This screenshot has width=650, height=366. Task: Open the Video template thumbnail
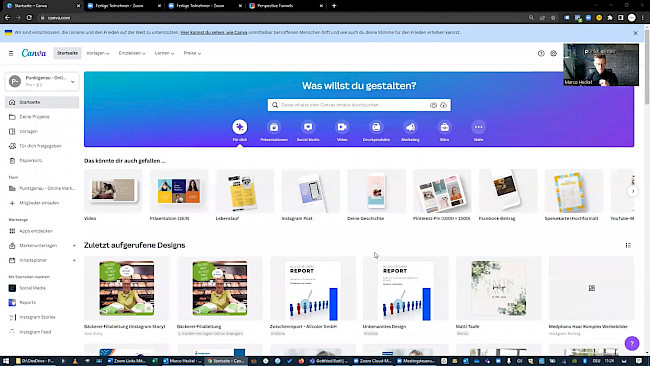113,191
